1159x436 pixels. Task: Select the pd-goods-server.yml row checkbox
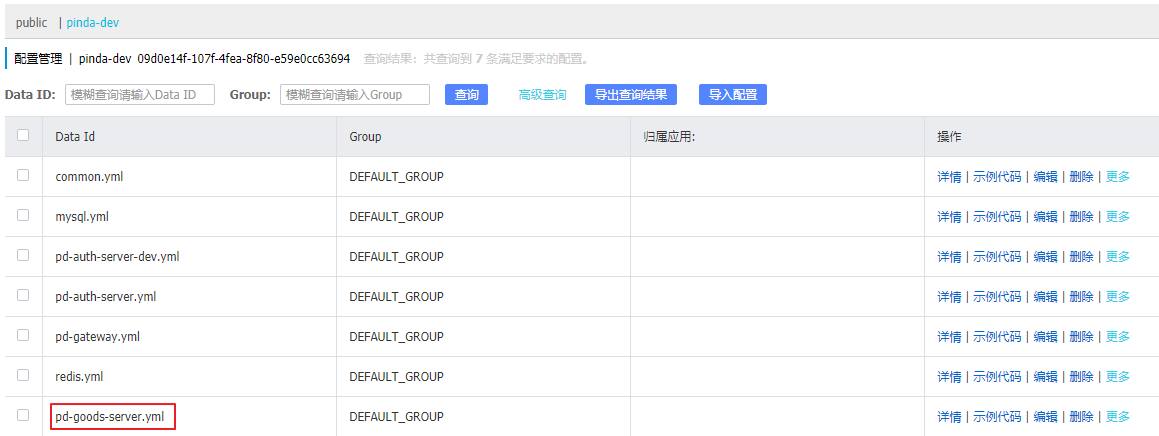coord(23,415)
